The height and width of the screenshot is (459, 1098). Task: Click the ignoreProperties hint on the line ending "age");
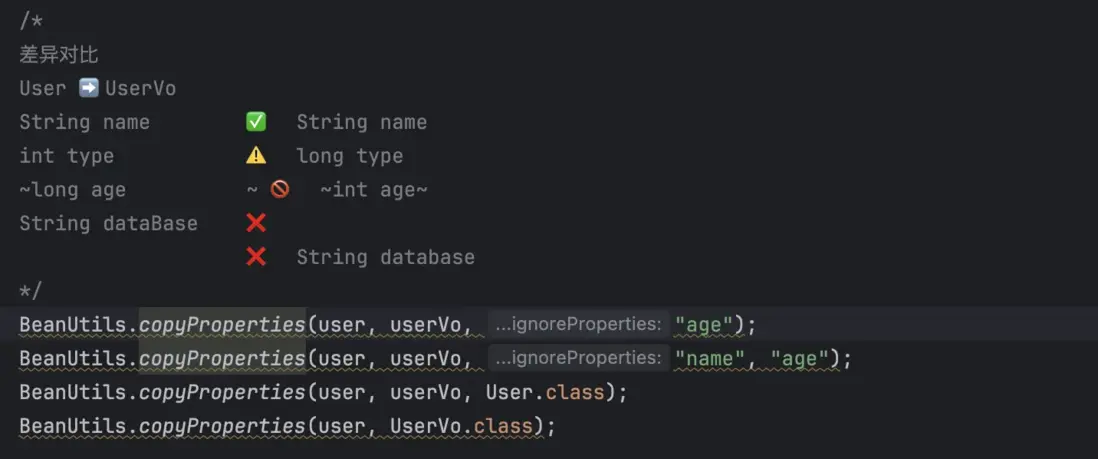tap(578, 324)
